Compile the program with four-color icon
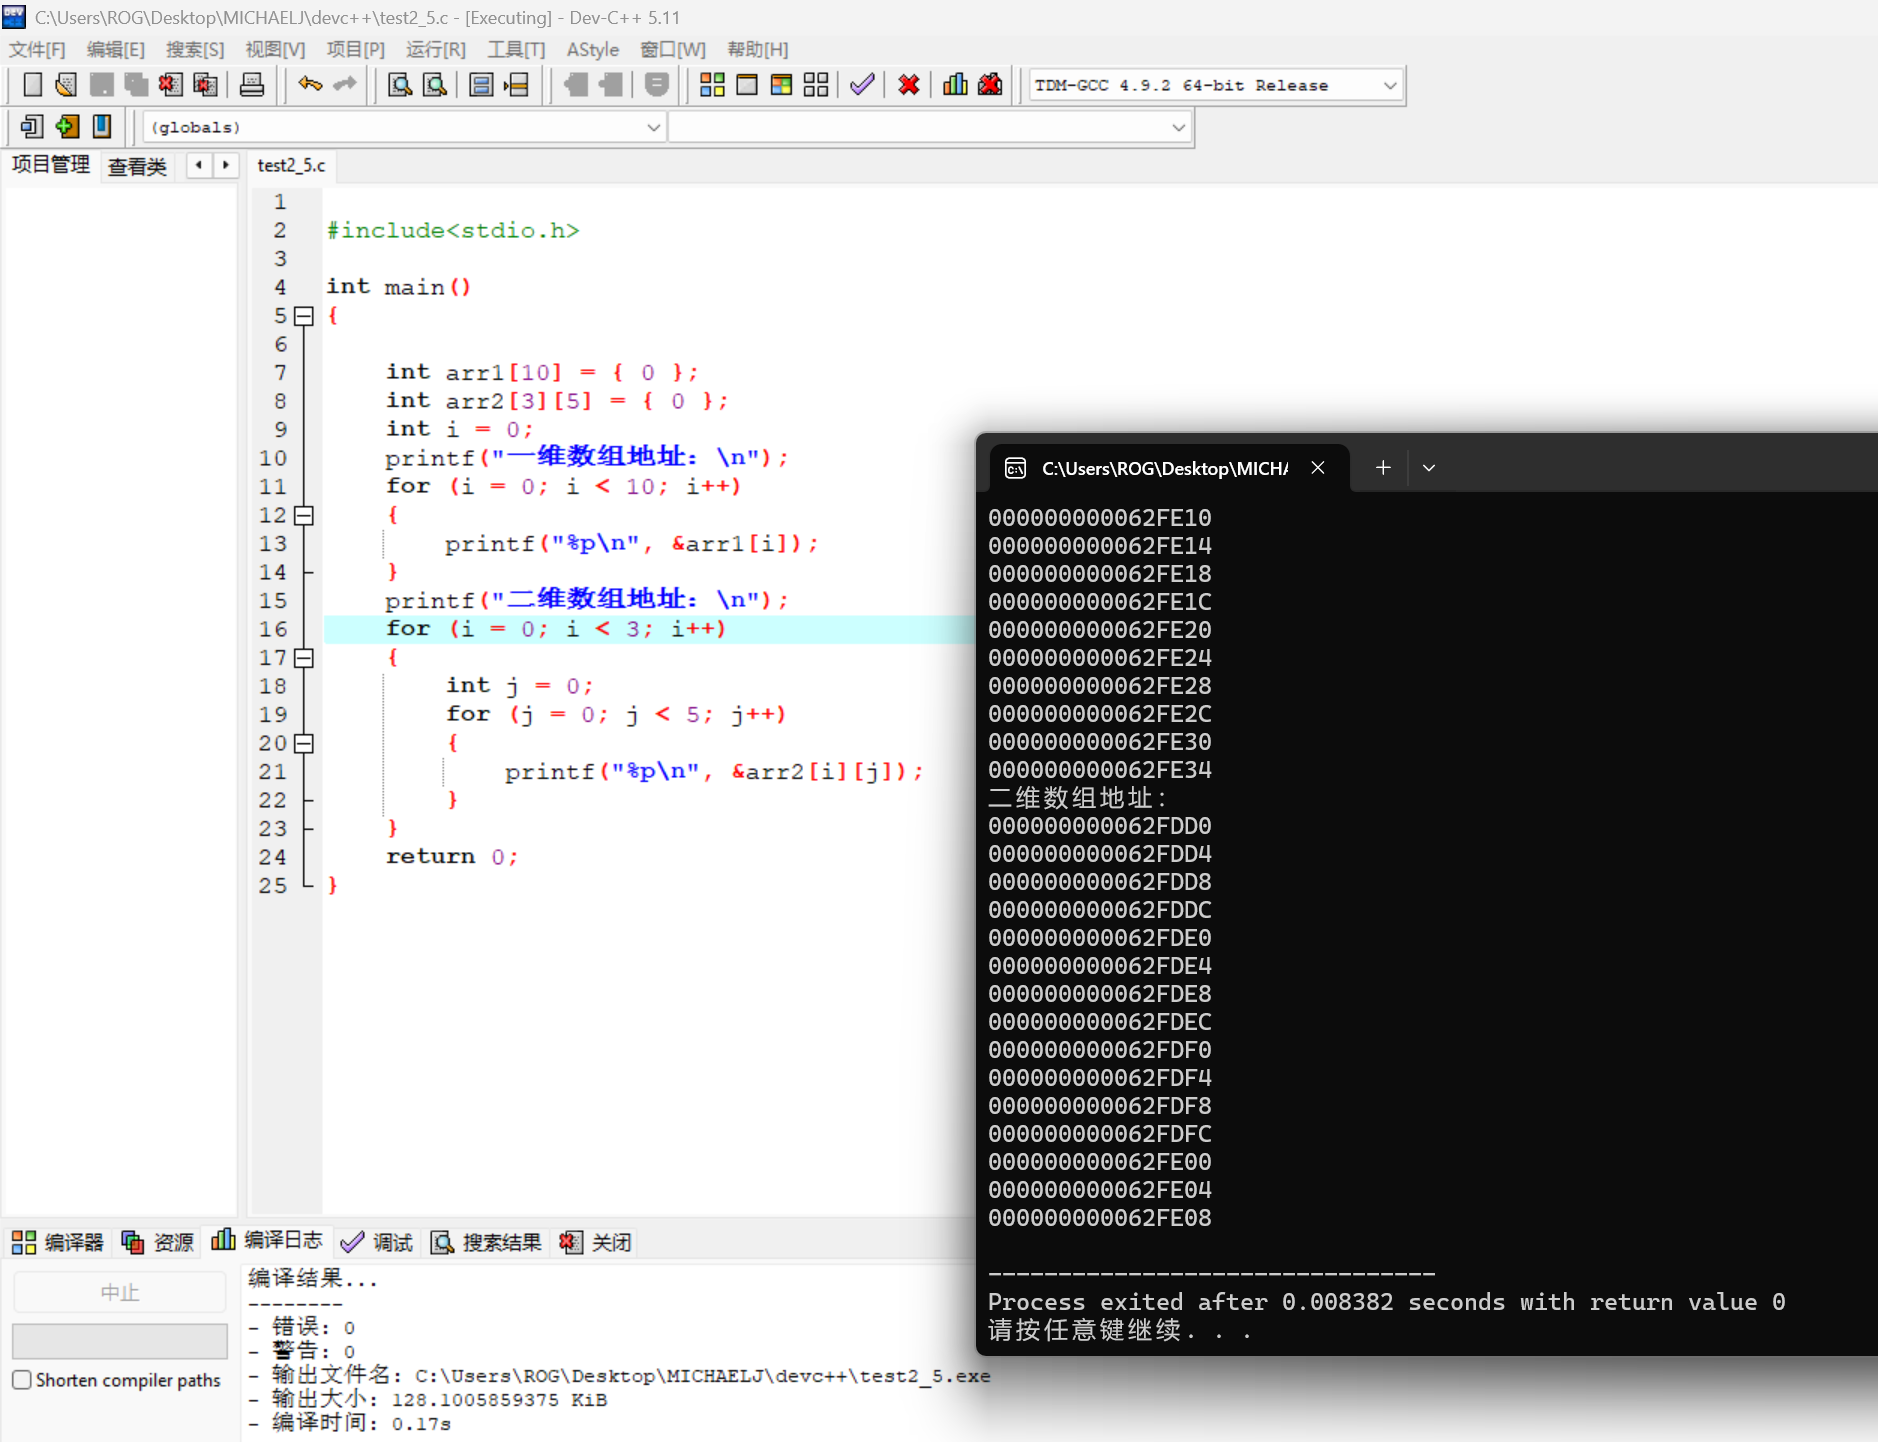1878x1442 pixels. pyautogui.click(x=712, y=85)
